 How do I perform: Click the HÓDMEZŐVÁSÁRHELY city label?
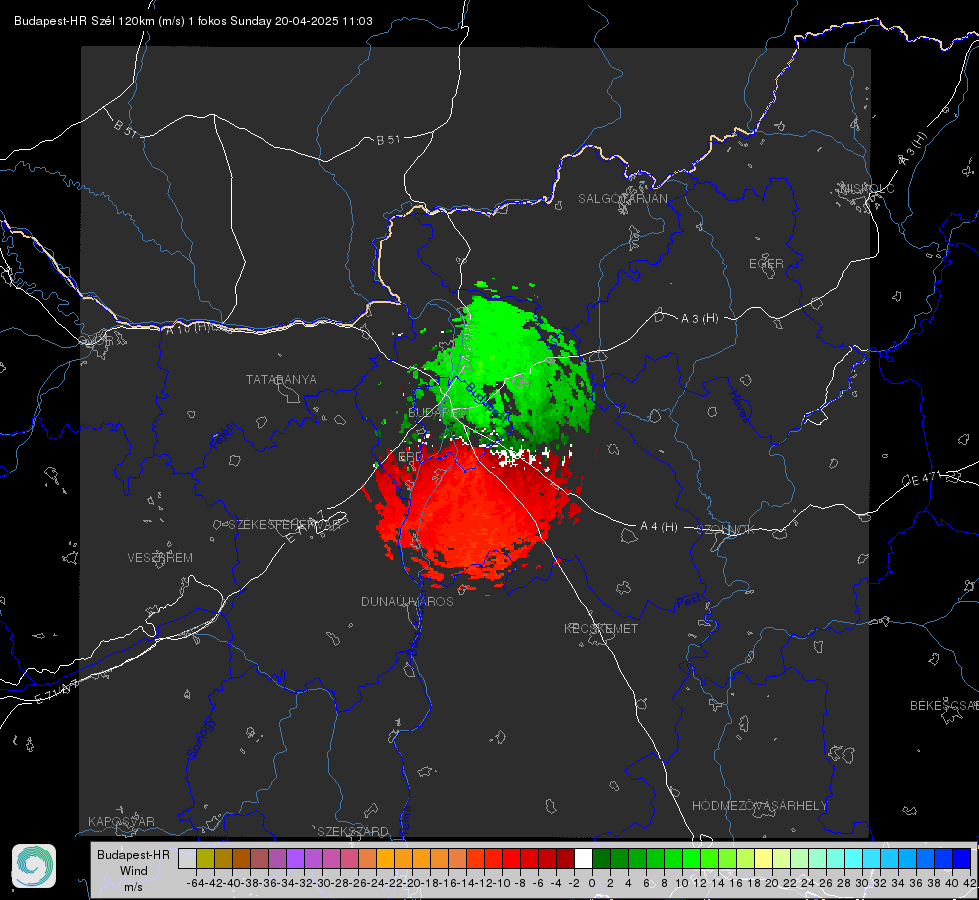(x=759, y=806)
